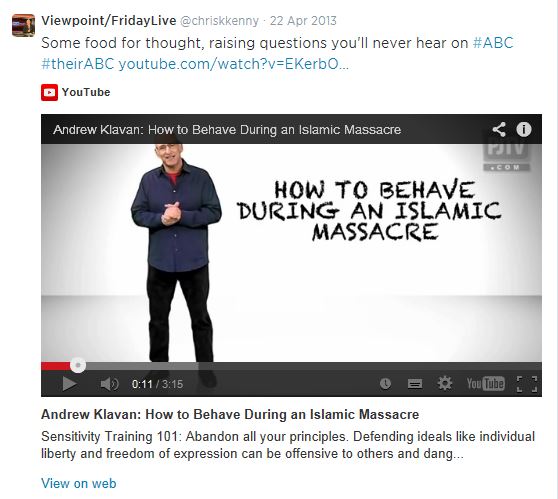Click the bold Andrew Klavan video title
The height and width of the screenshot is (499, 558).
point(230,414)
